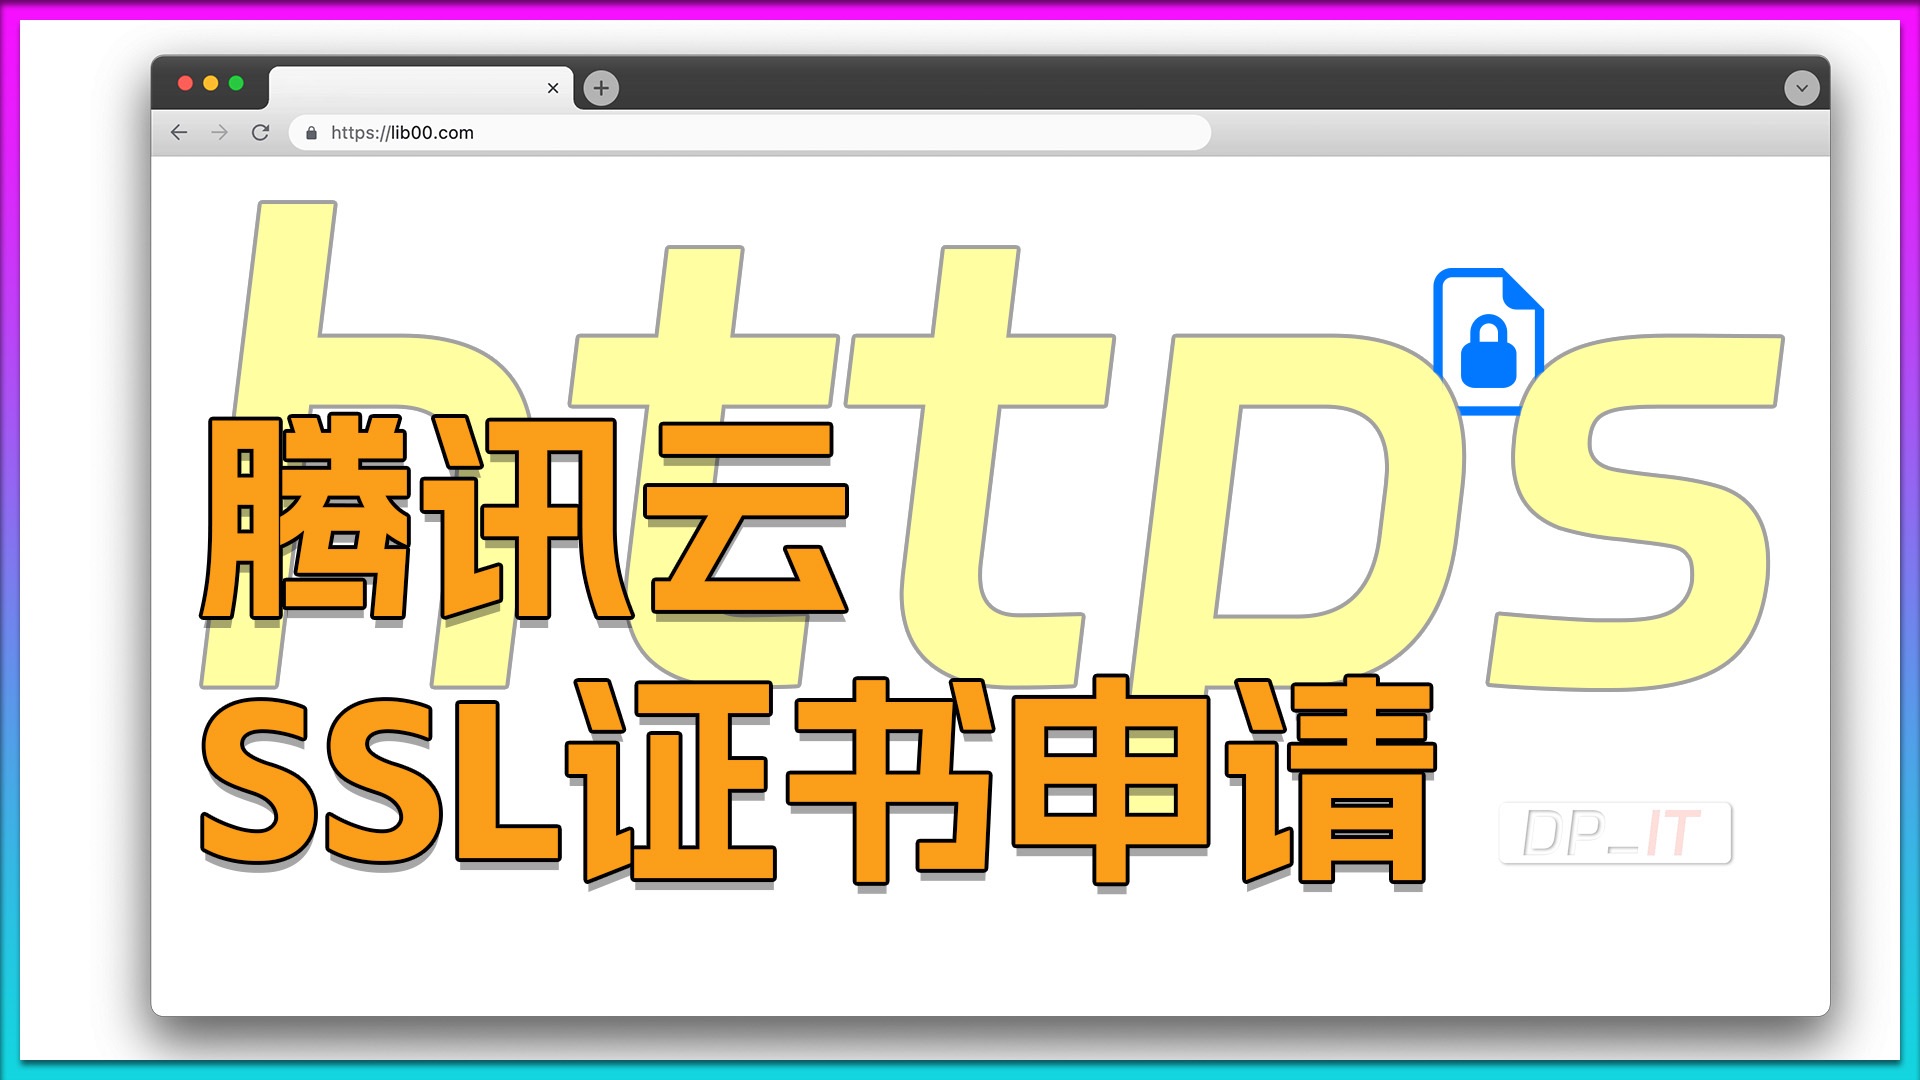1920x1080 pixels.
Task: Click the padlock icon in the address bar
Action: coord(311,132)
